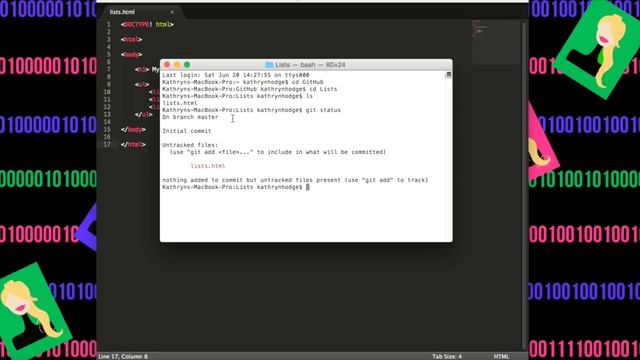Click the DOCTYPE line in editor

click(147, 24)
